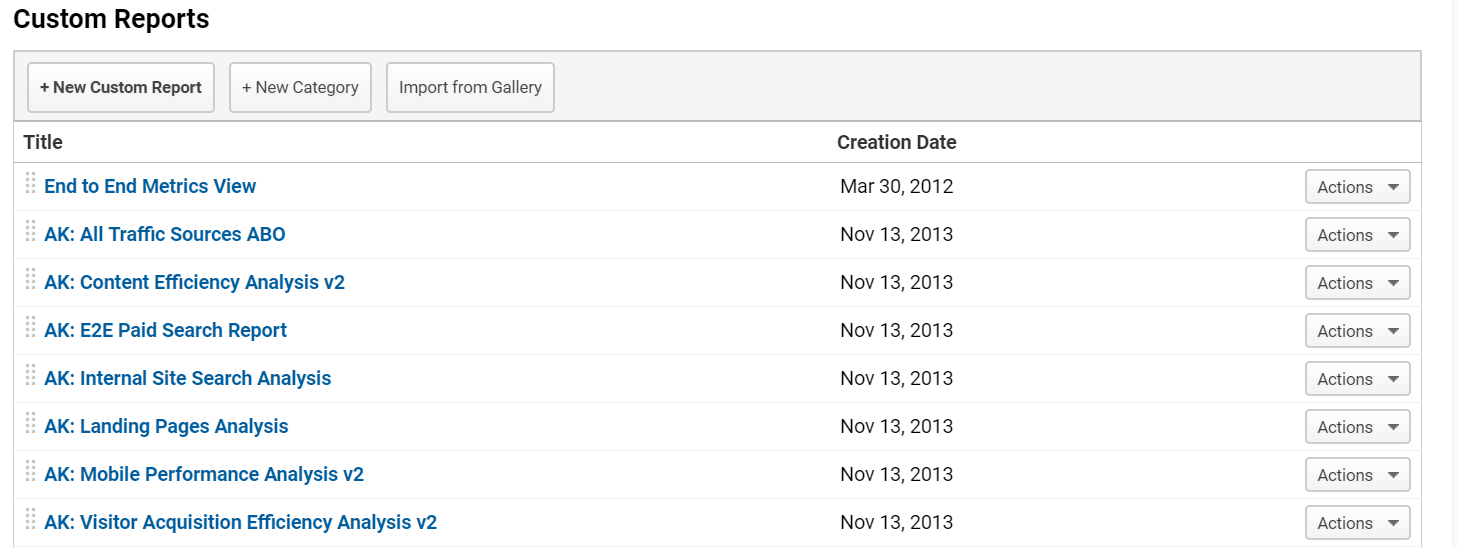This screenshot has height=548, width=1457.
Task: Click drag handle beside E2E Paid Search Report
Action: (x=30, y=328)
